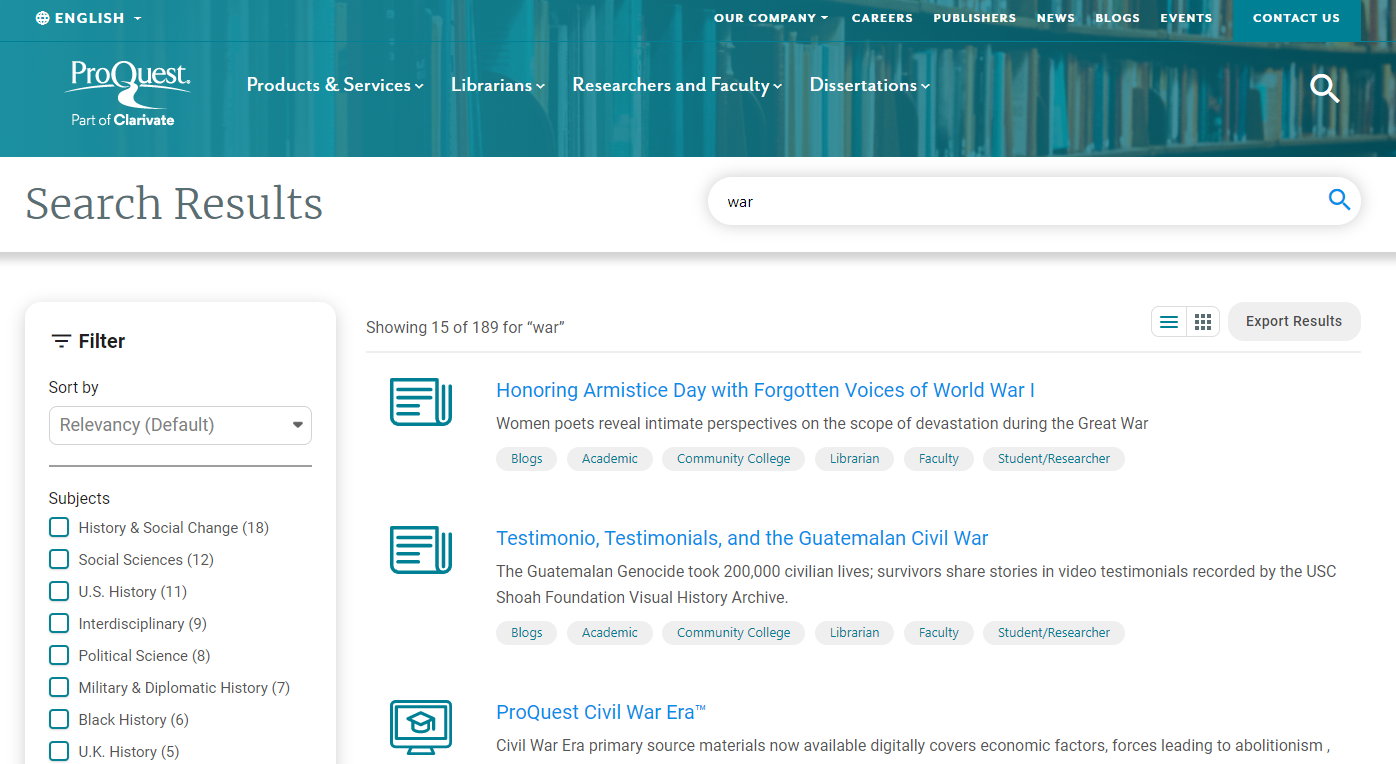The image size is (1396, 764).
Task: Click 'Part of Clarivate' text
Action: pyautogui.click(x=122, y=120)
